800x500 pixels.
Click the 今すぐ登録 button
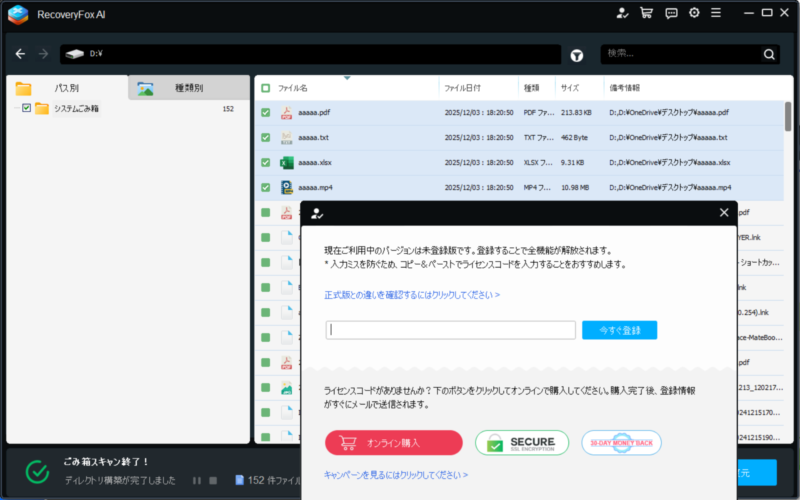(619, 330)
